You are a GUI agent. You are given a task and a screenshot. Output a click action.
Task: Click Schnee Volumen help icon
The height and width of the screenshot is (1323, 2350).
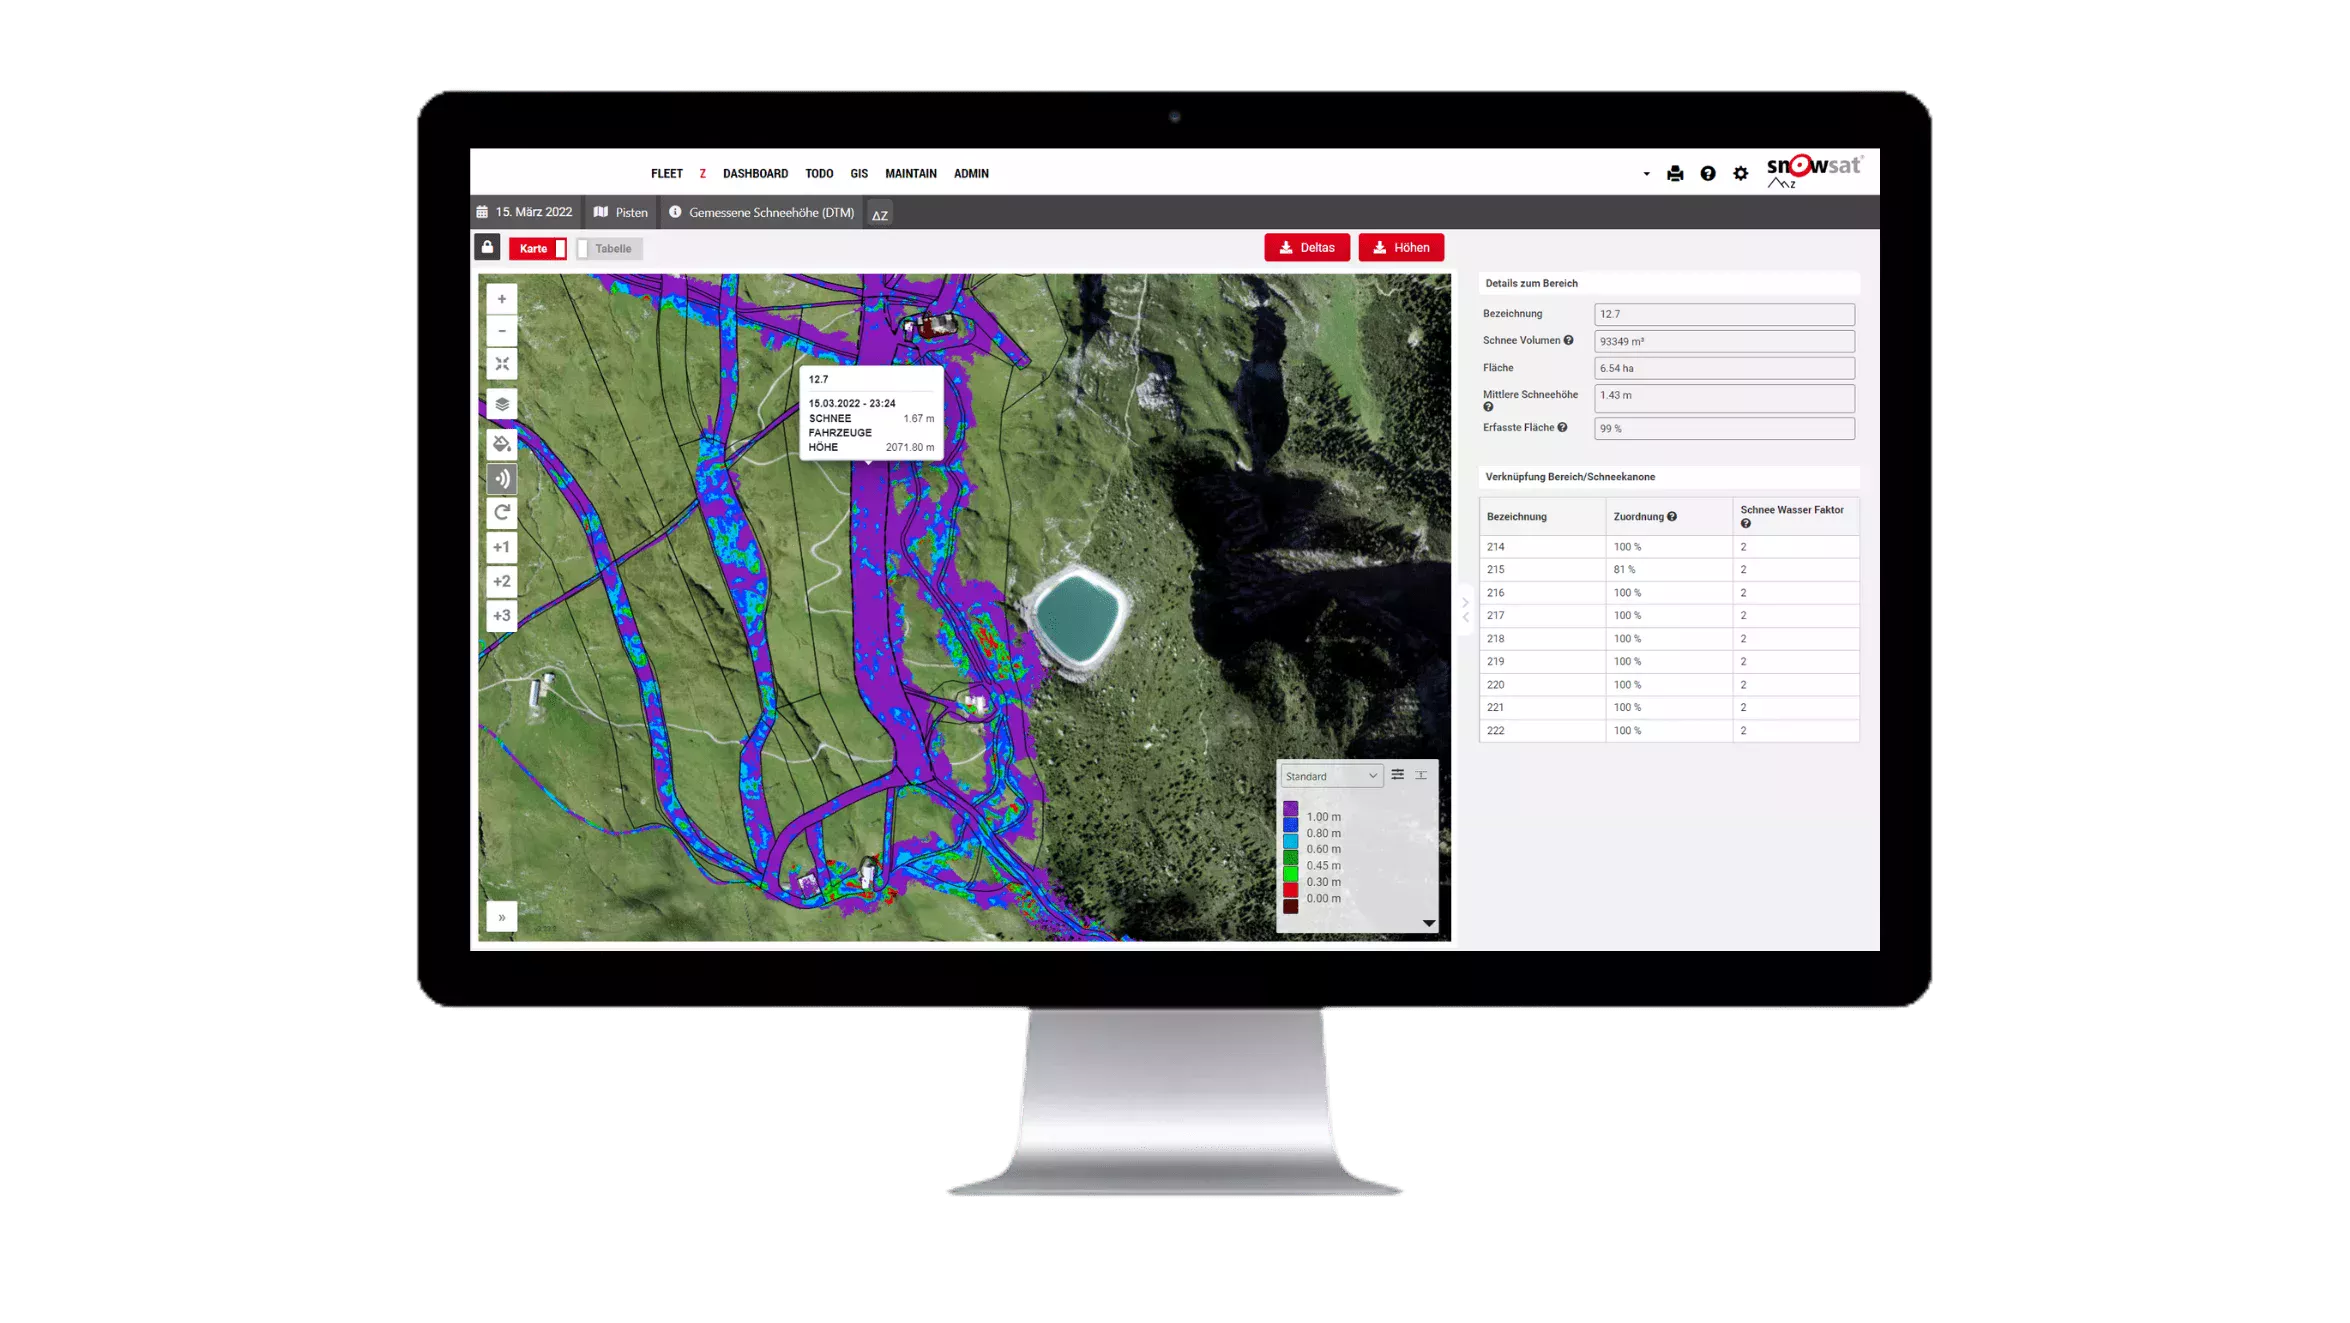(1568, 340)
